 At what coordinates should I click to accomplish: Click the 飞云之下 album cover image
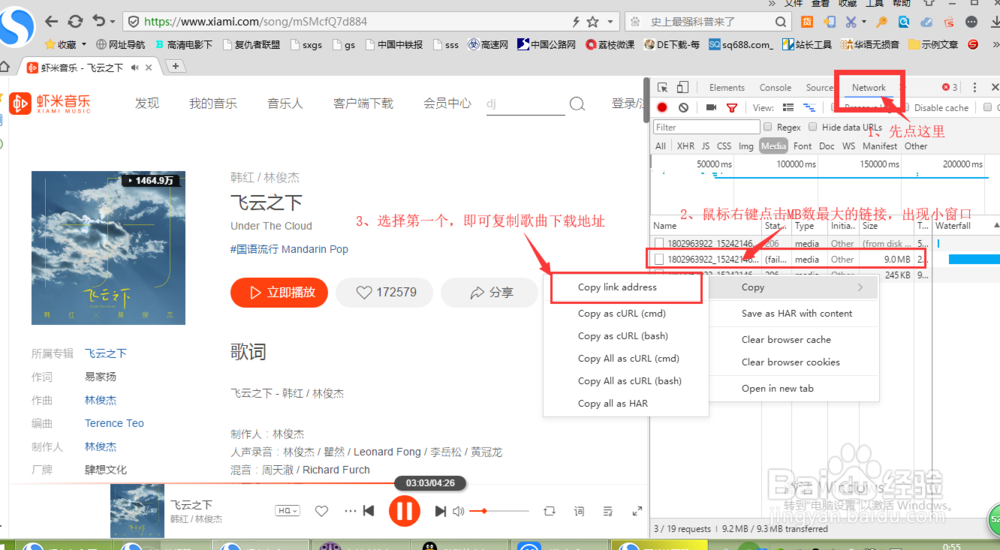(x=108, y=248)
